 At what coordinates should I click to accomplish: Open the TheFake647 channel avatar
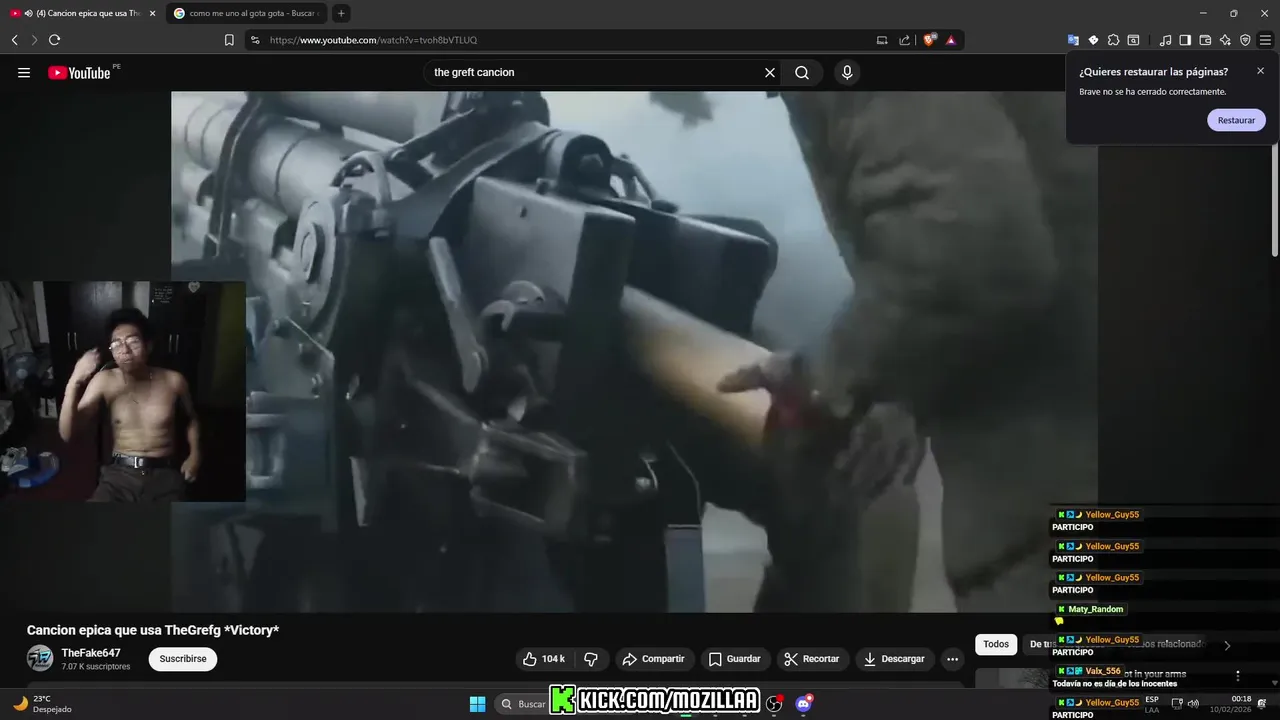coord(40,658)
